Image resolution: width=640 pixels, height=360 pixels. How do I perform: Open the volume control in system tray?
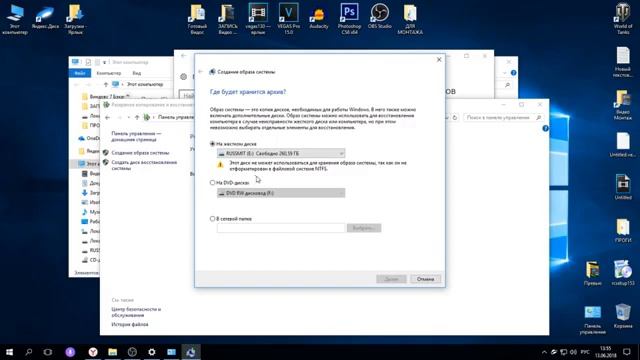click(573, 352)
